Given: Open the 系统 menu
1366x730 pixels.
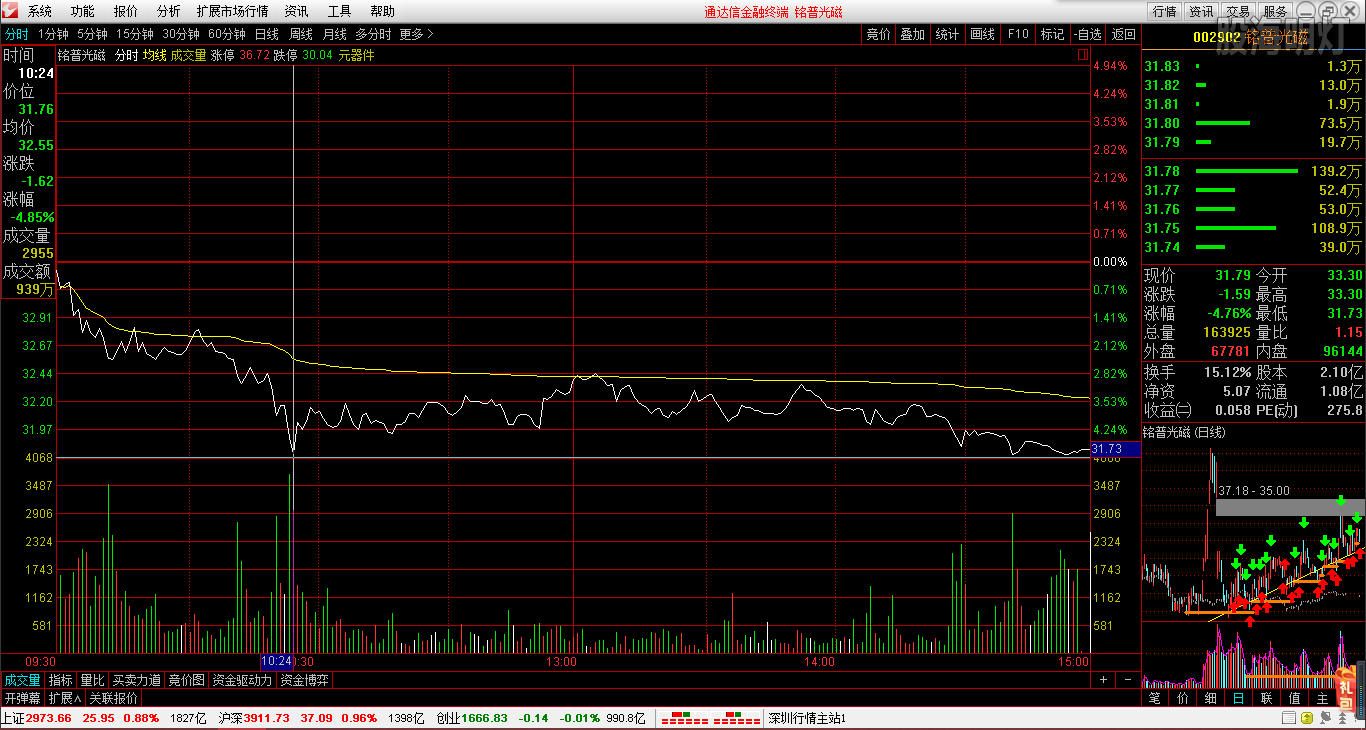Looking at the screenshot, I should [x=40, y=11].
